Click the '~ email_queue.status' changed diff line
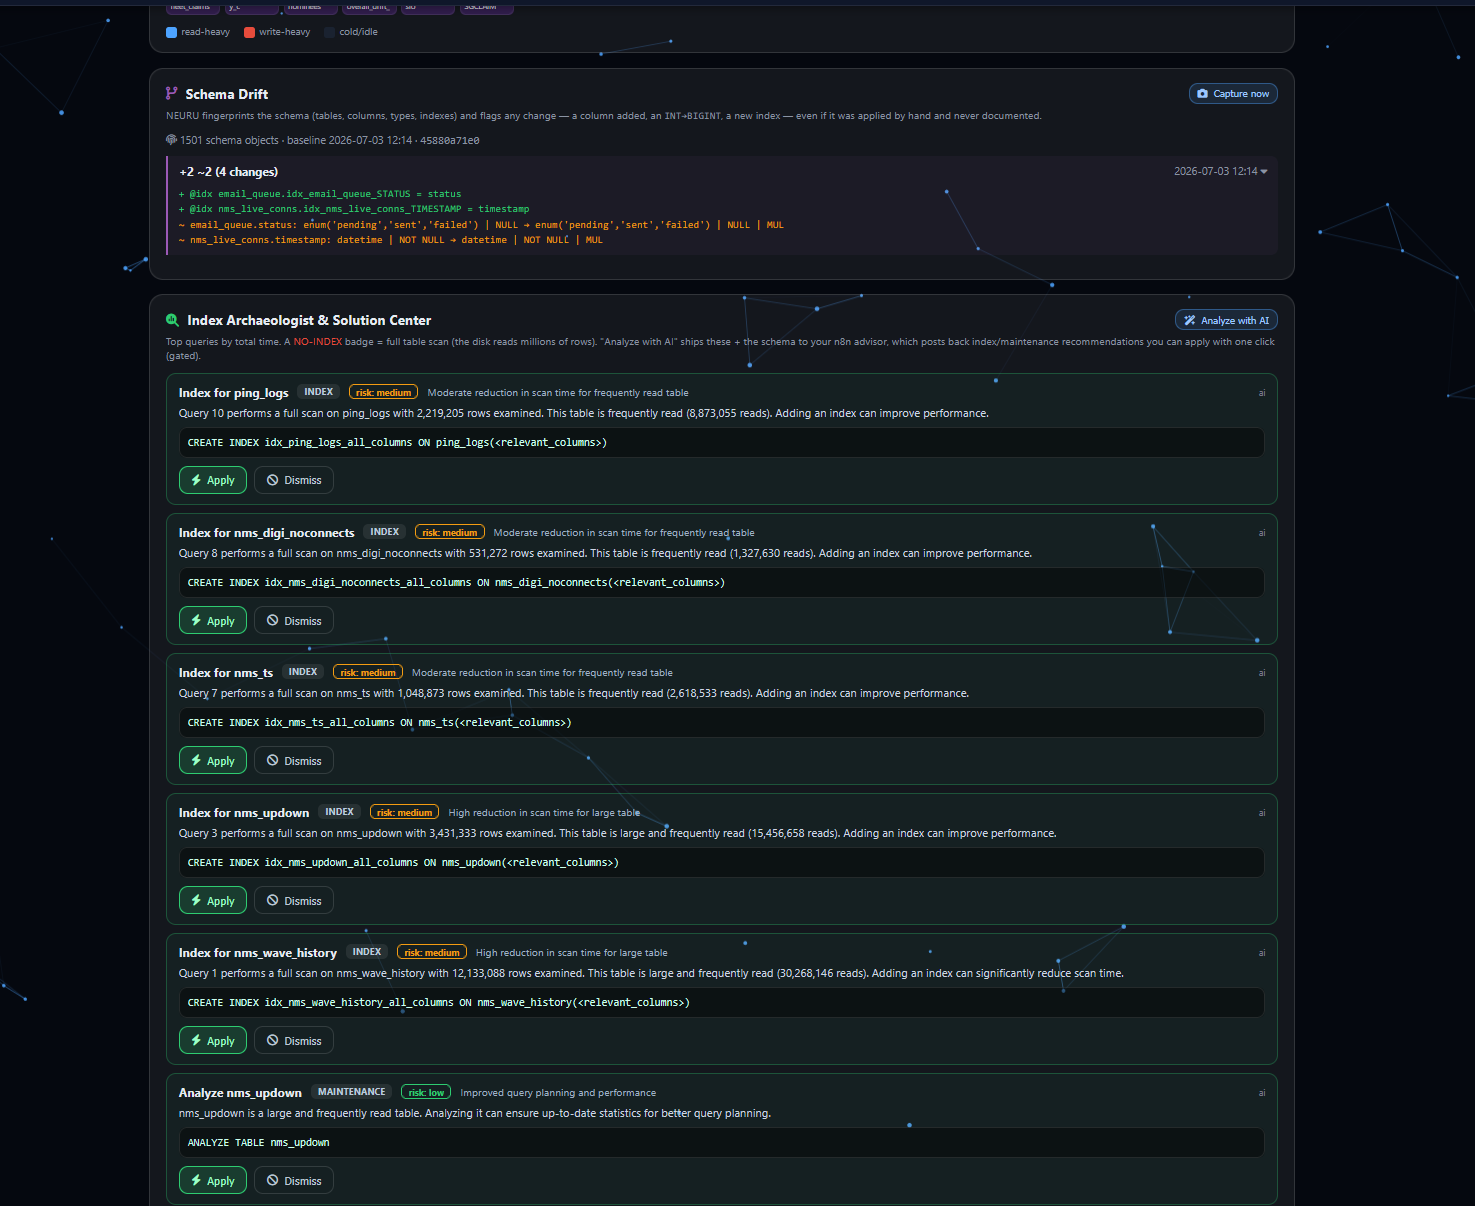The width and height of the screenshot is (1475, 1206). (481, 225)
